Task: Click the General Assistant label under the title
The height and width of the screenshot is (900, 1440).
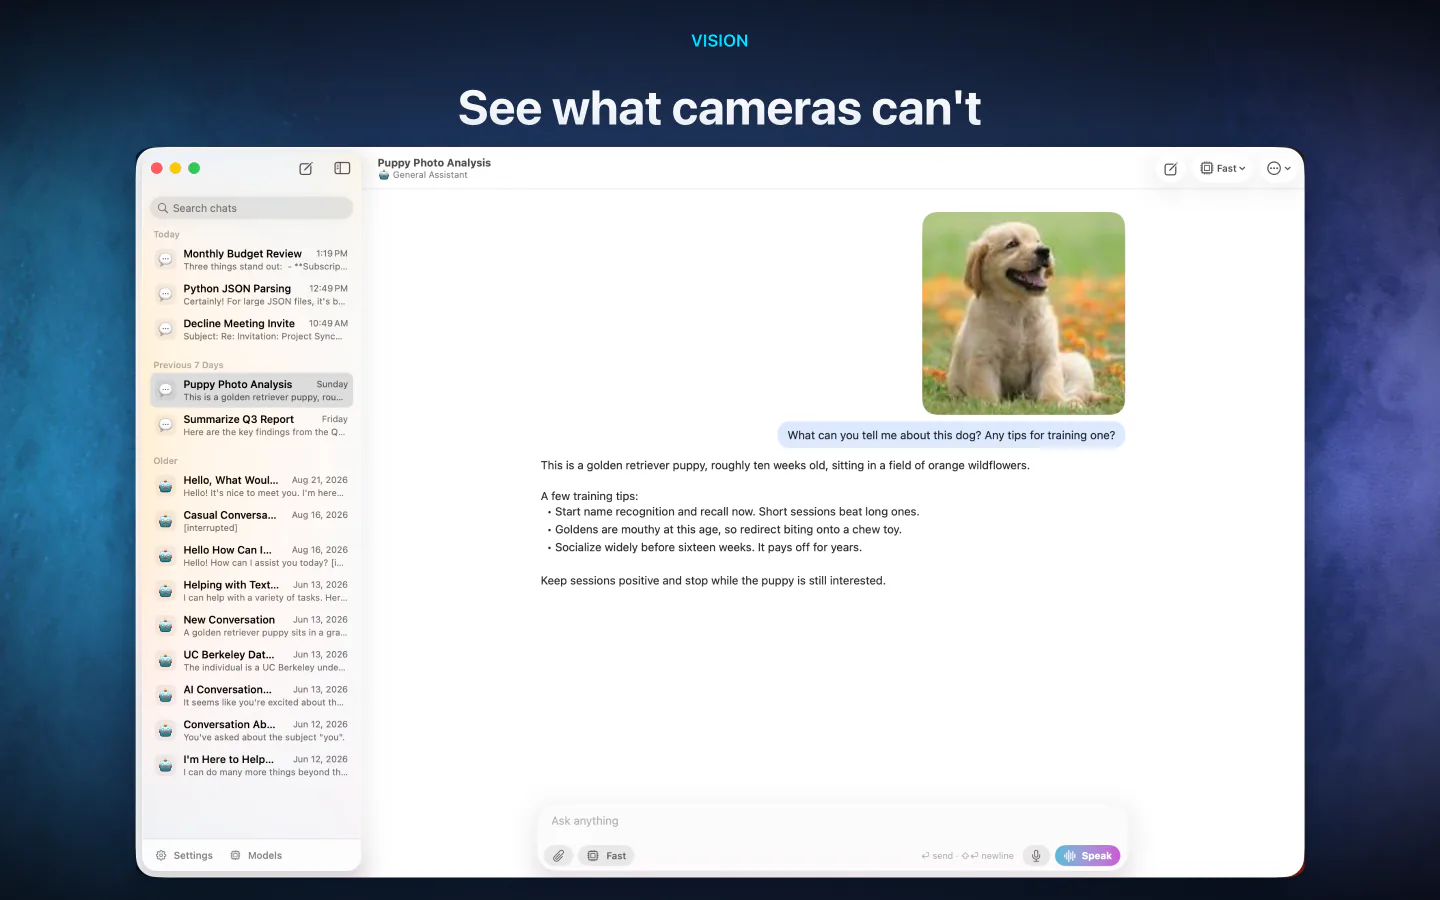Action: 430,175
